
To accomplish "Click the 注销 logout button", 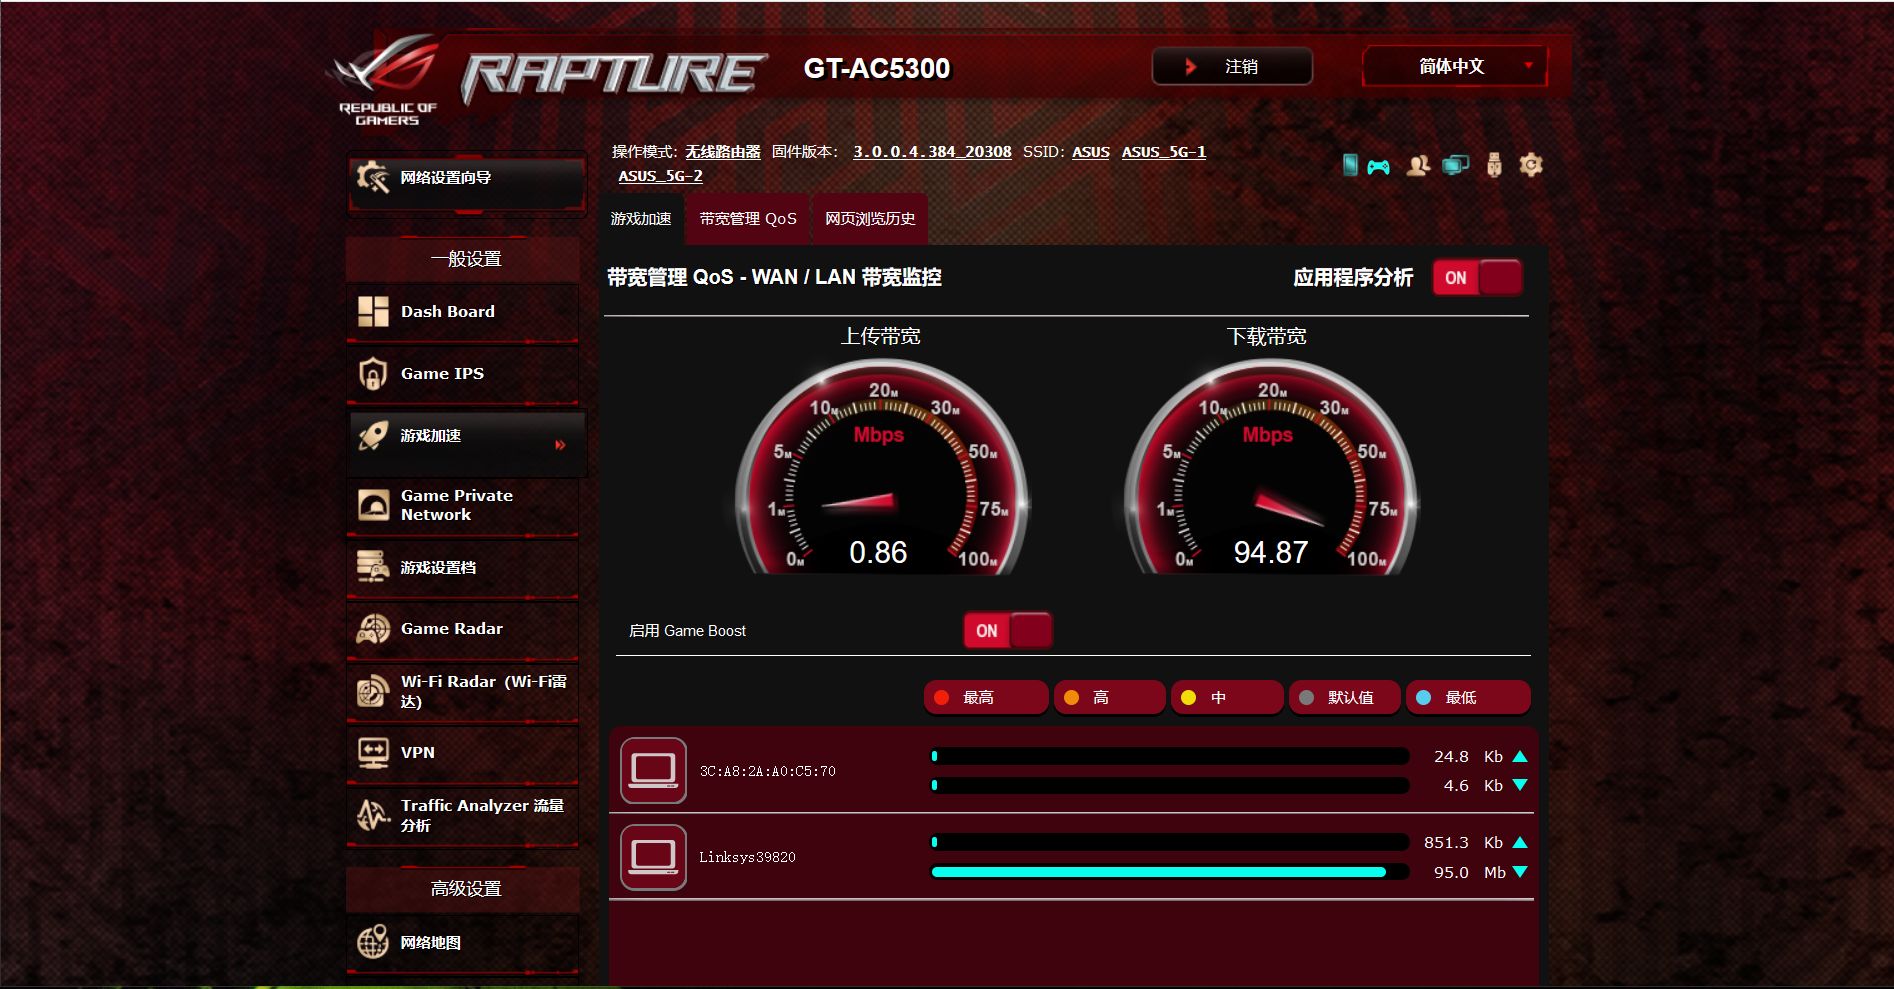I will pos(1232,67).
